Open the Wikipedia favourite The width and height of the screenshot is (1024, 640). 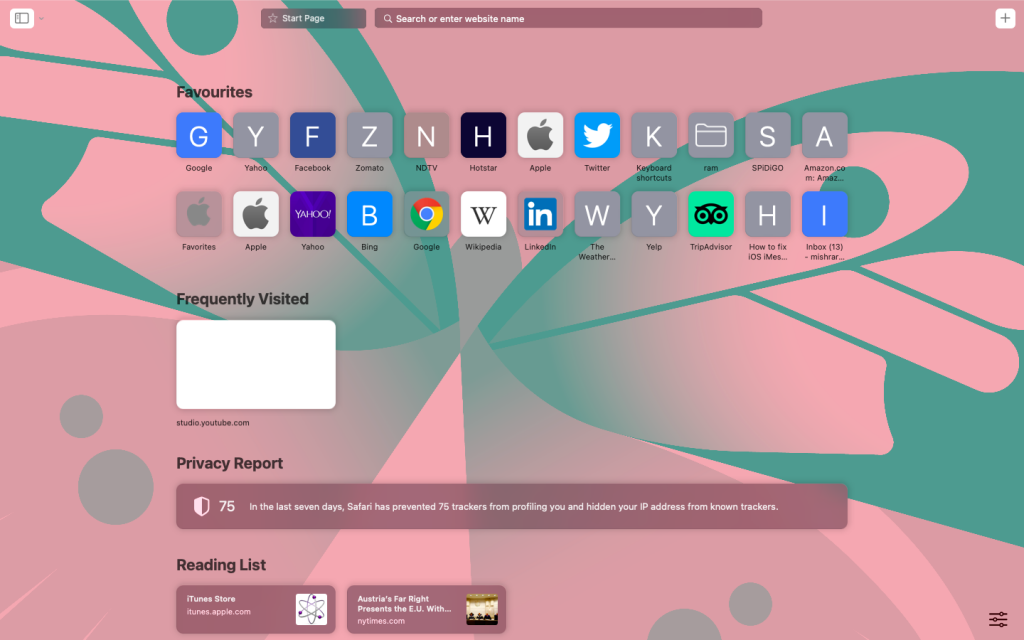click(x=483, y=214)
